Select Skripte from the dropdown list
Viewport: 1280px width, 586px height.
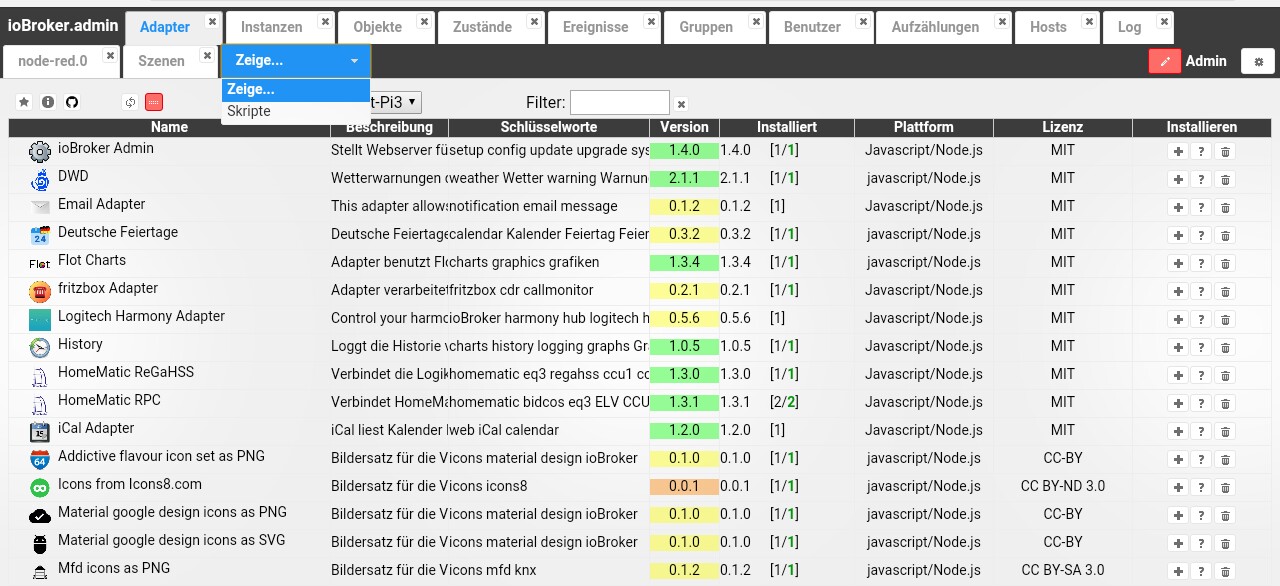pyautogui.click(x=296, y=111)
